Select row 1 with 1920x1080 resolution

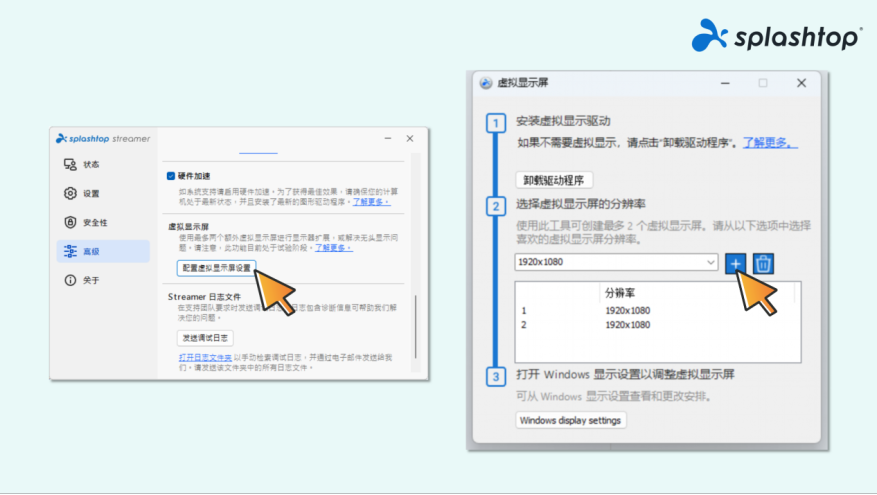[x=657, y=310]
